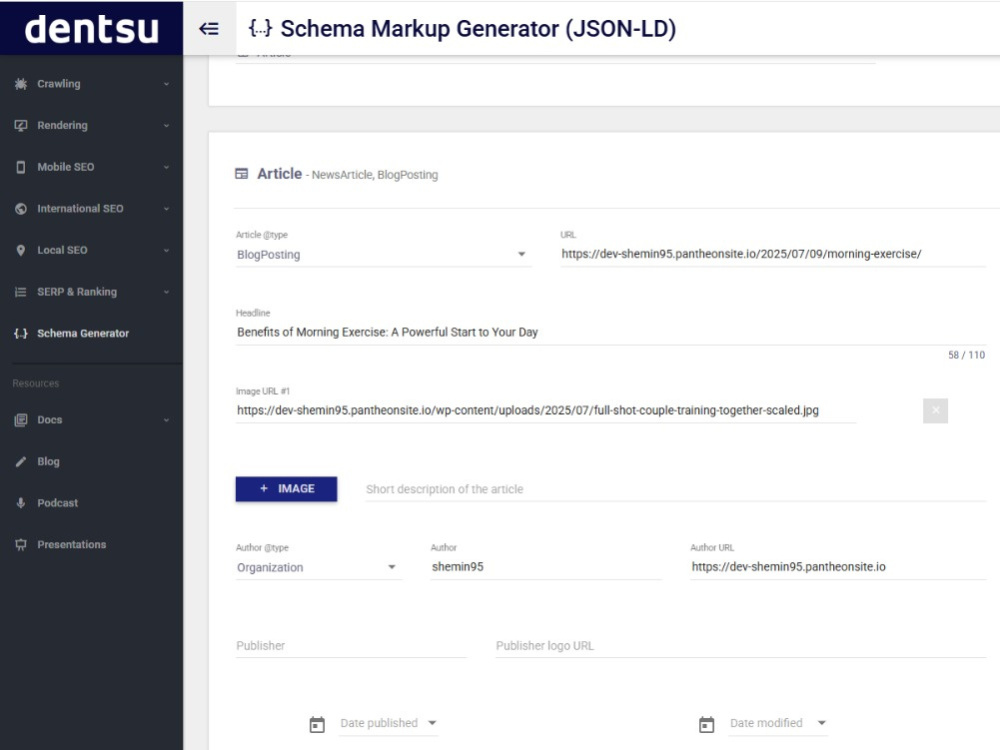The image size is (1000, 750).
Task: Click the Podcast microphone icon
Action: (21, 503)
